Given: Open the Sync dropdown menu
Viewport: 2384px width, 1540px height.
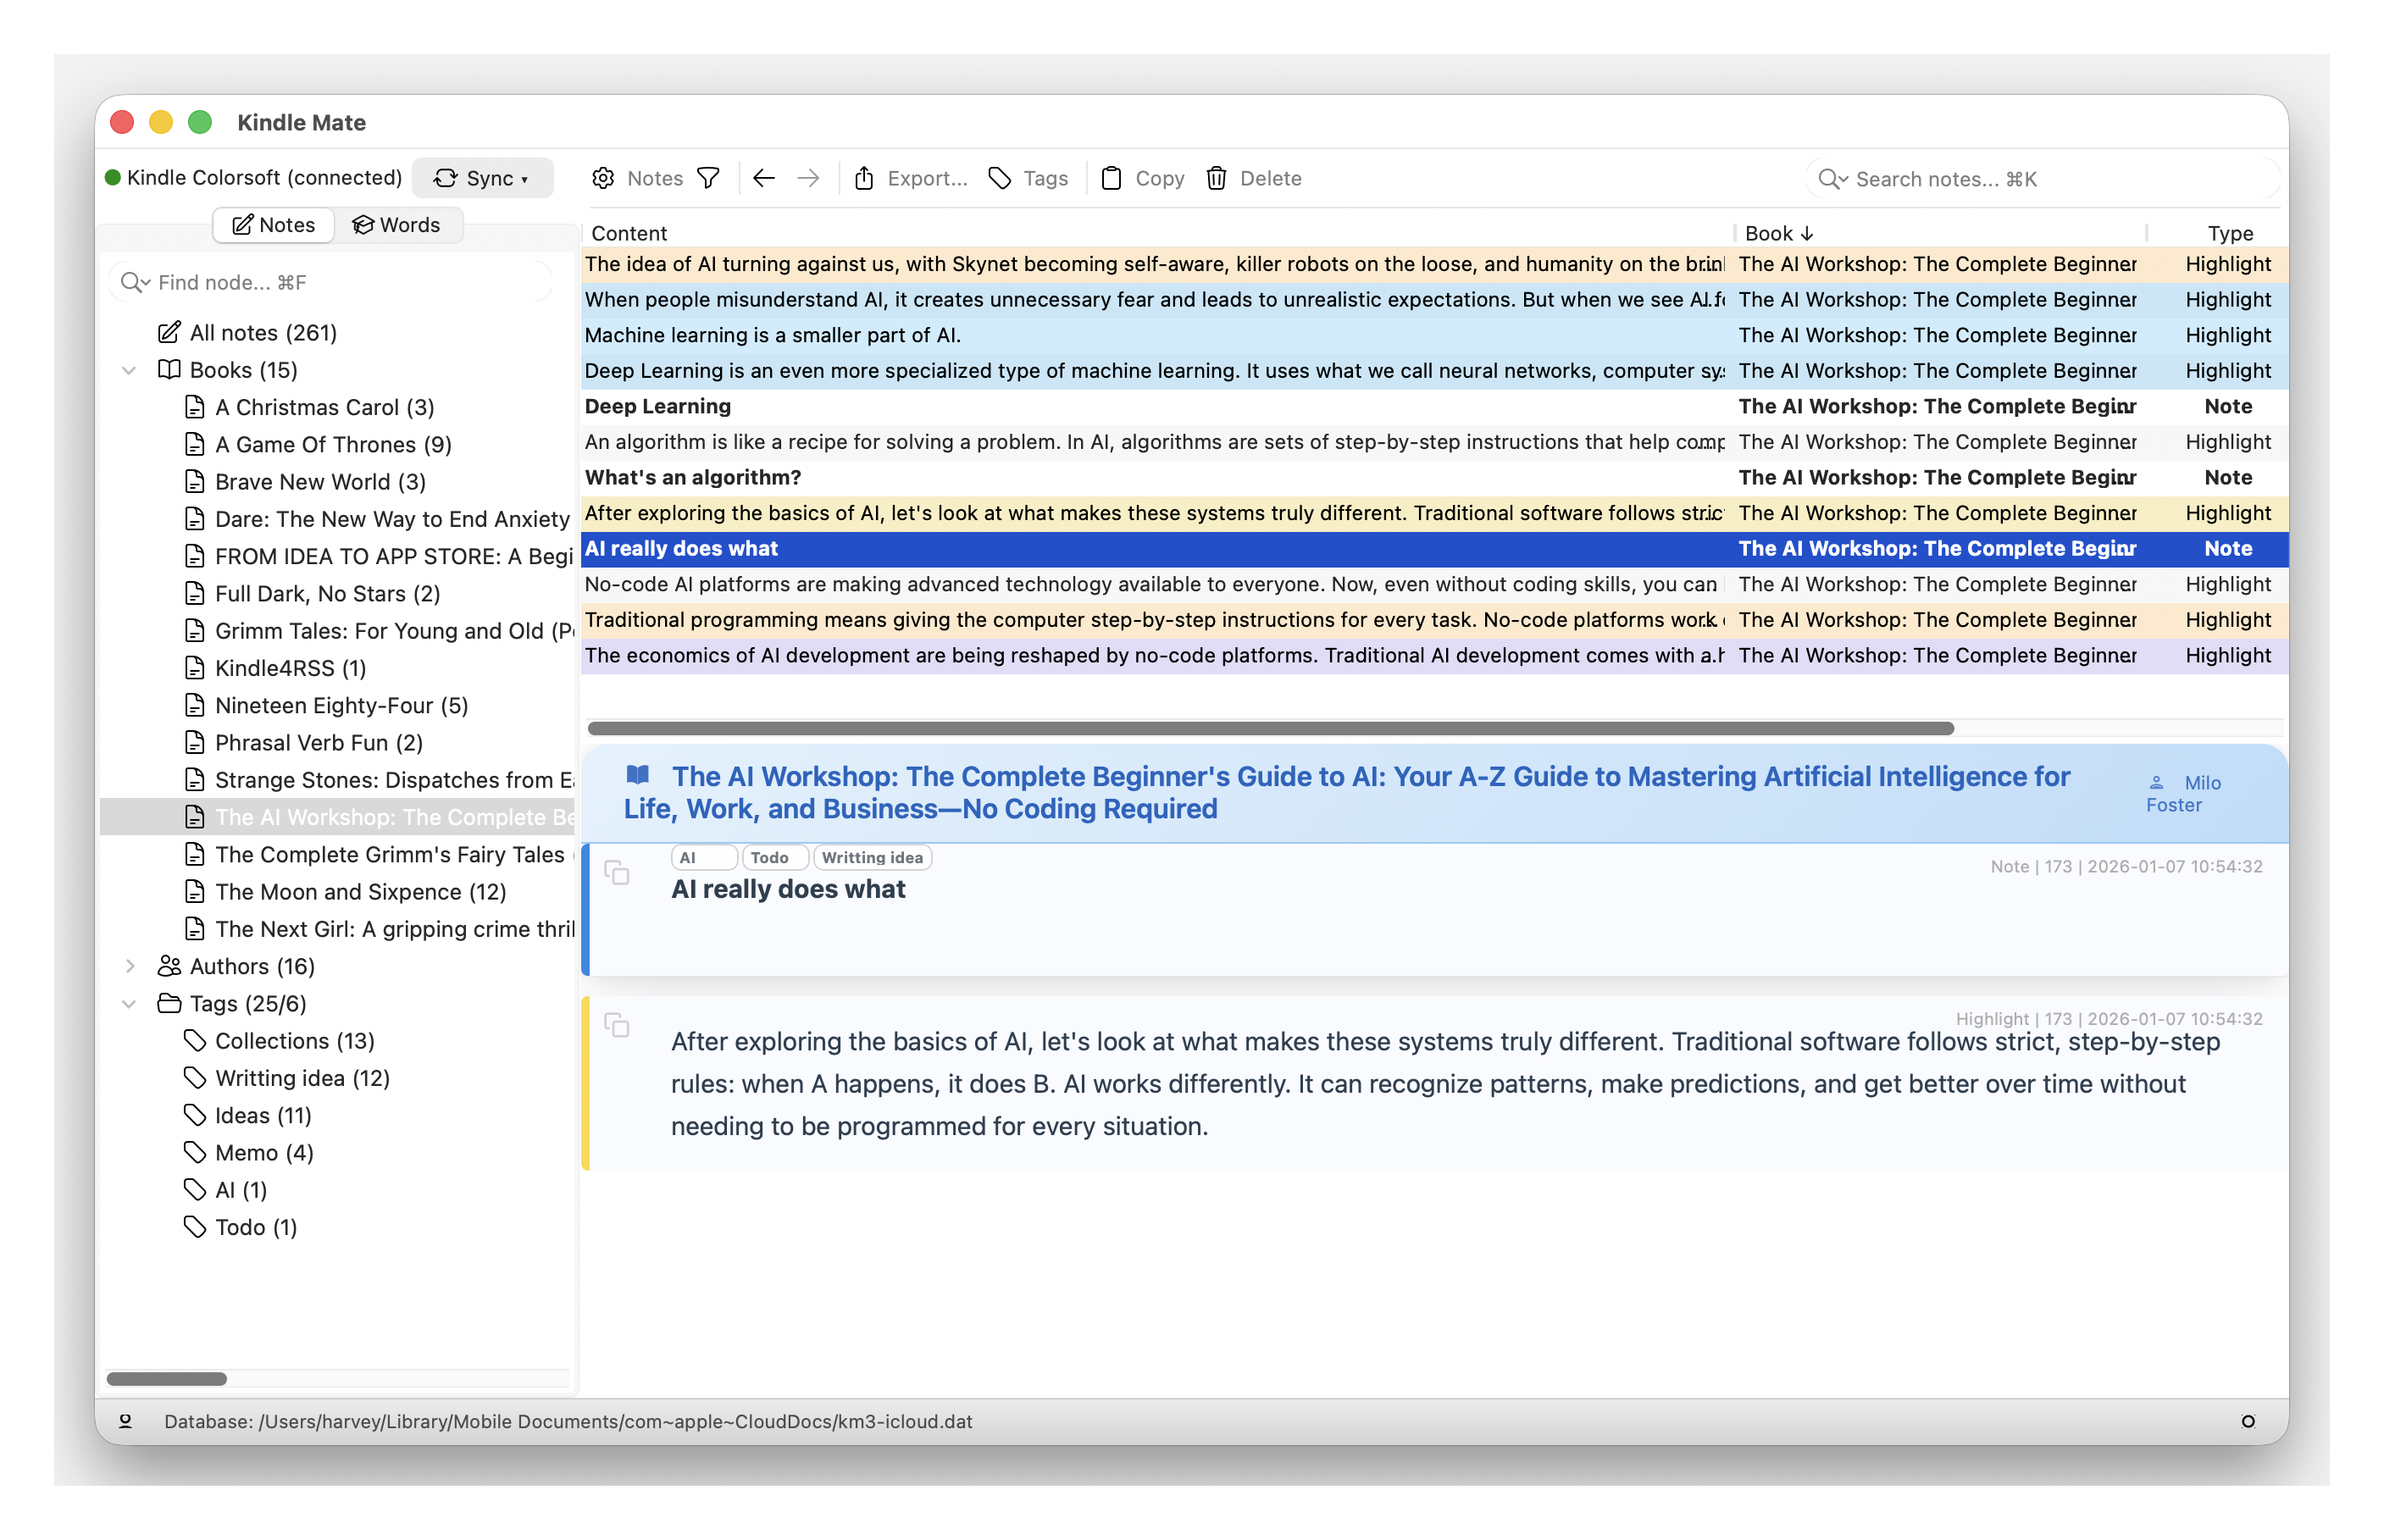Looking at the screenshot, I should click(x=483, y=177).
